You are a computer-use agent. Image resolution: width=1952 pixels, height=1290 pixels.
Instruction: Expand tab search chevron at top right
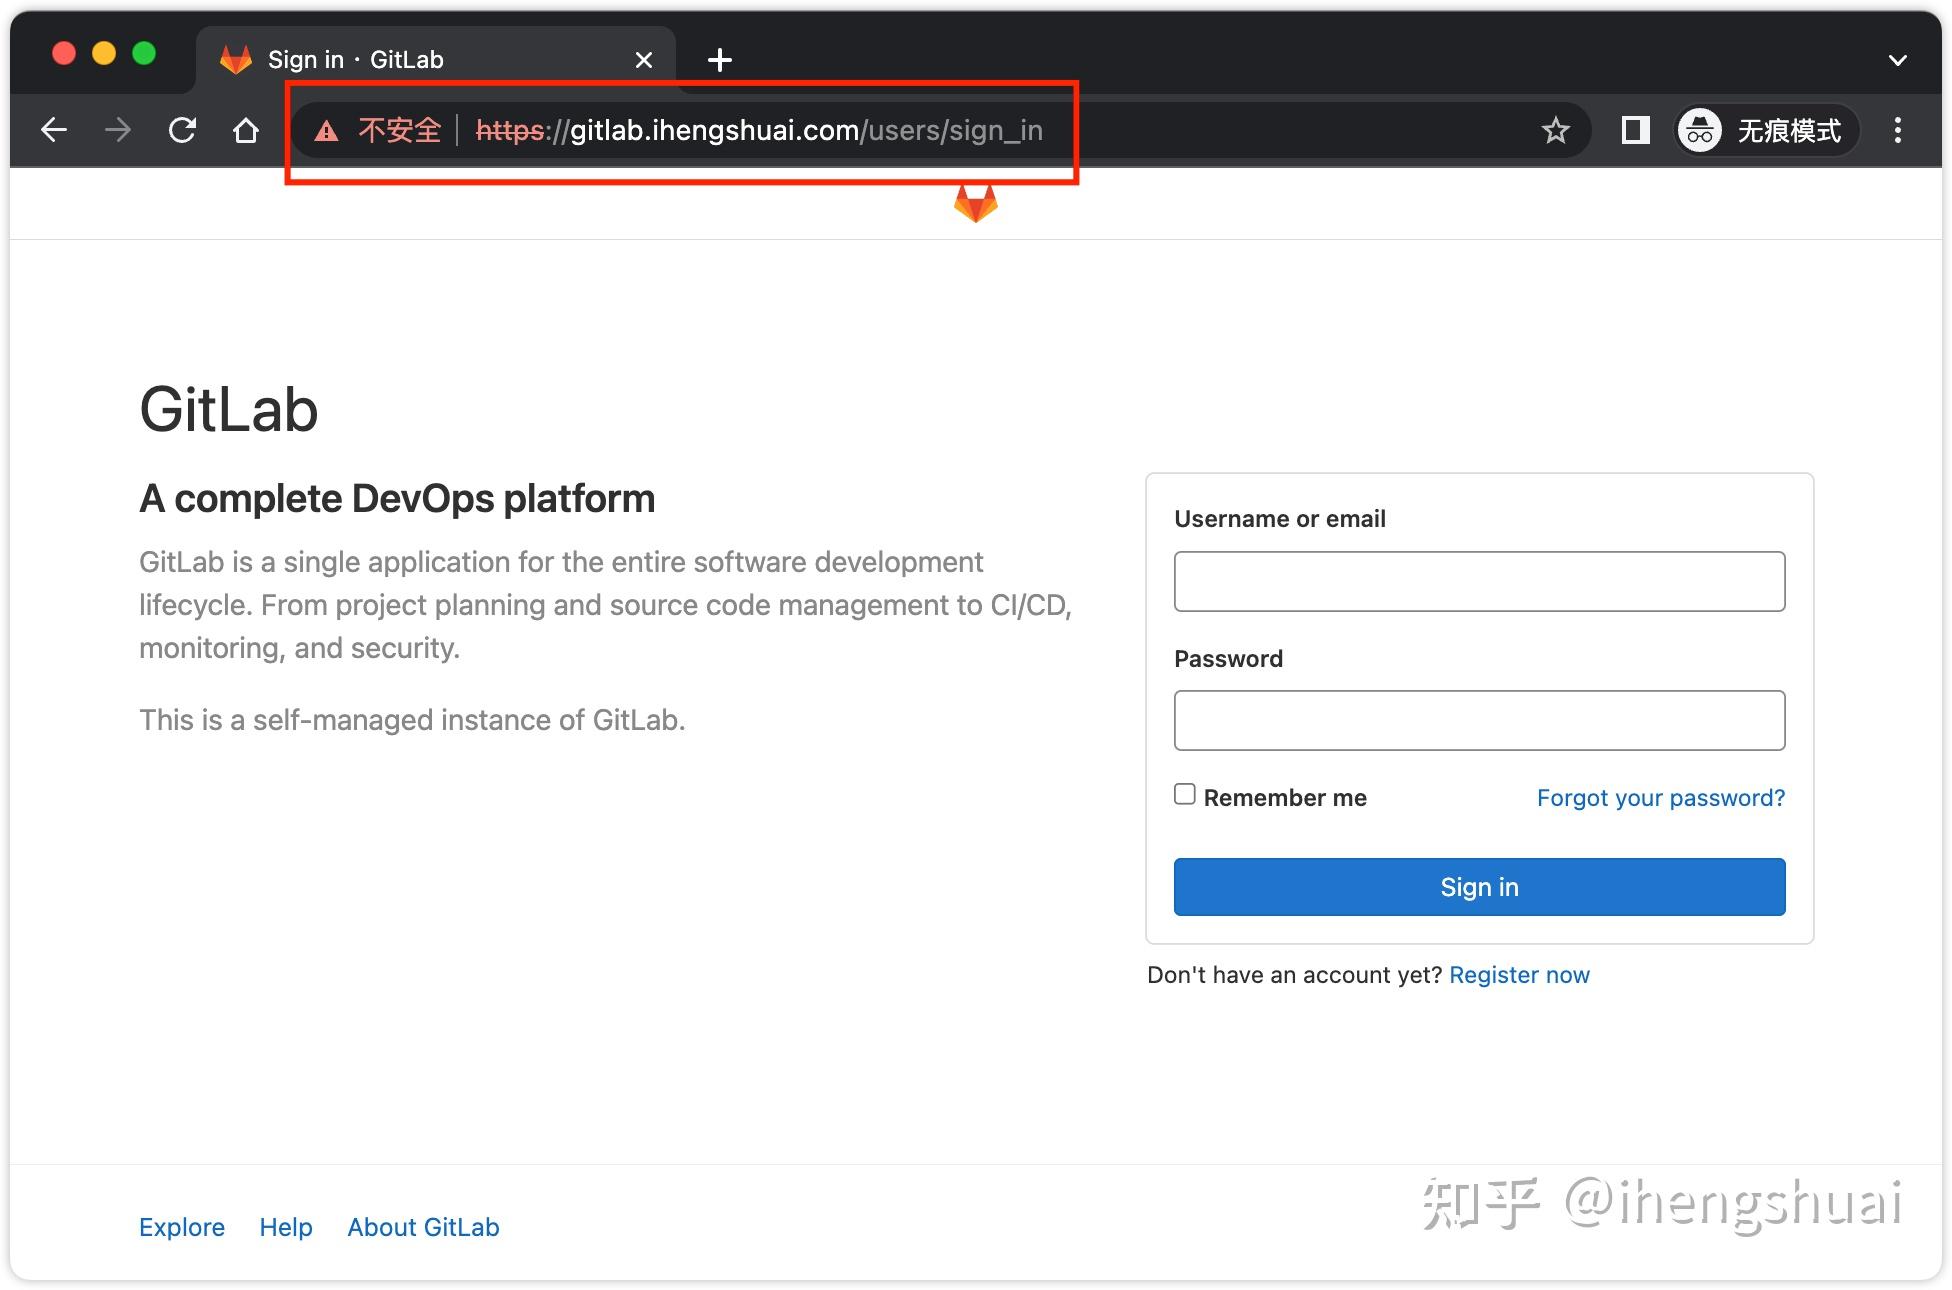(1897, 60)
